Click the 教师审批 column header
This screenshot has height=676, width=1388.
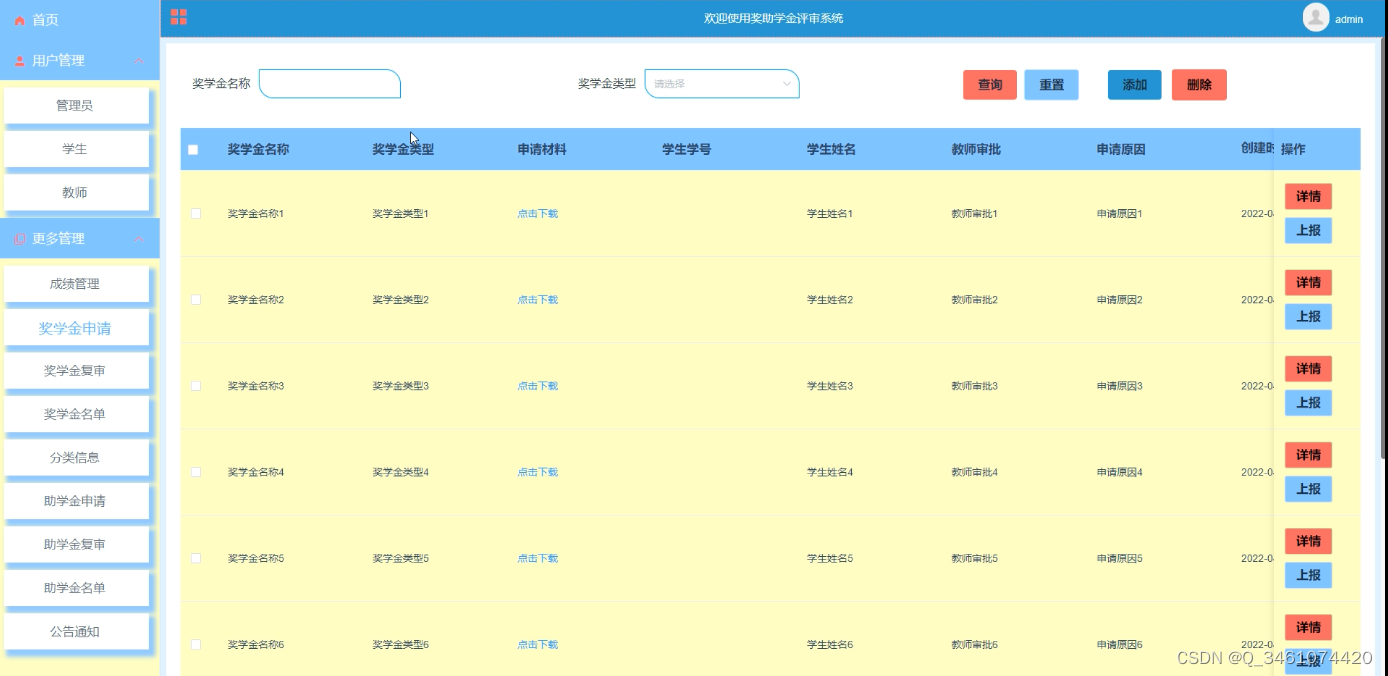click(976, 150)
